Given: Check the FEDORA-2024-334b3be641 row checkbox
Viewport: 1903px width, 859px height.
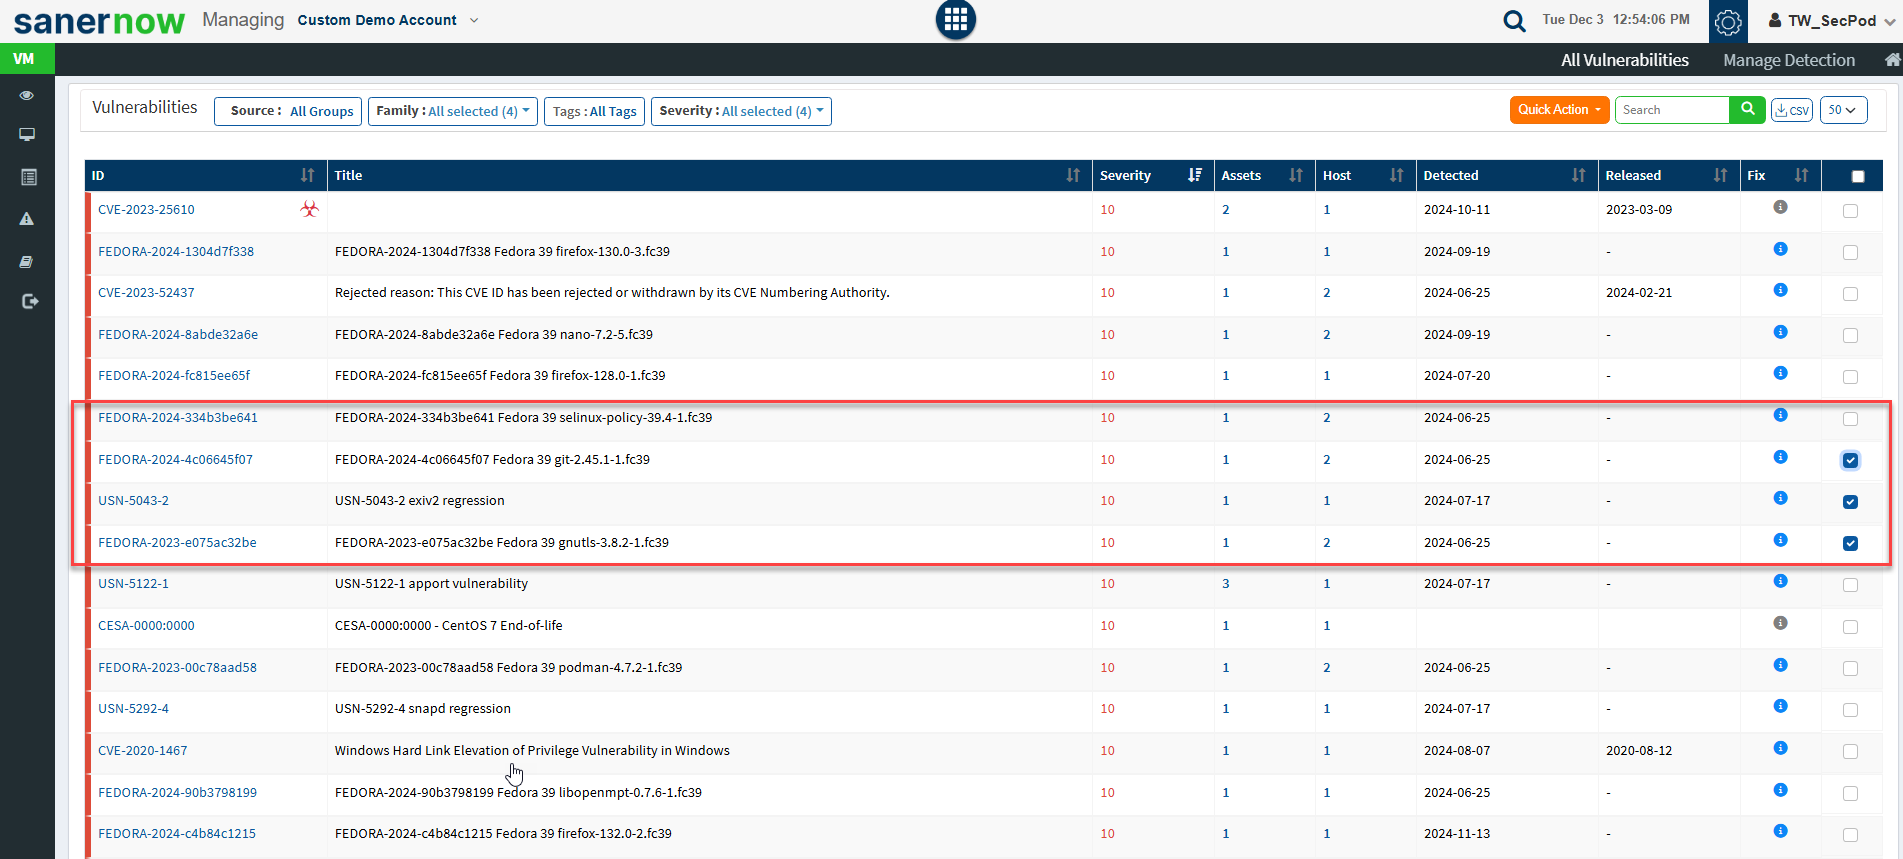Looking at the screenshot, I should pyautogui.click(x=1850, y=419).
